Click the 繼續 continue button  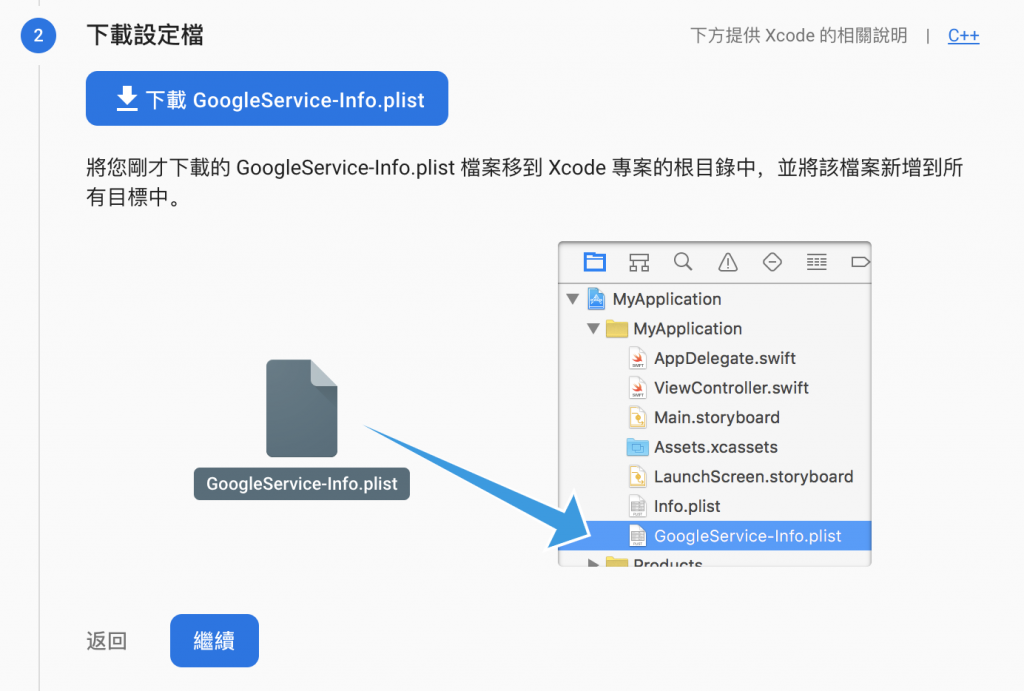(x=214, y=640)
